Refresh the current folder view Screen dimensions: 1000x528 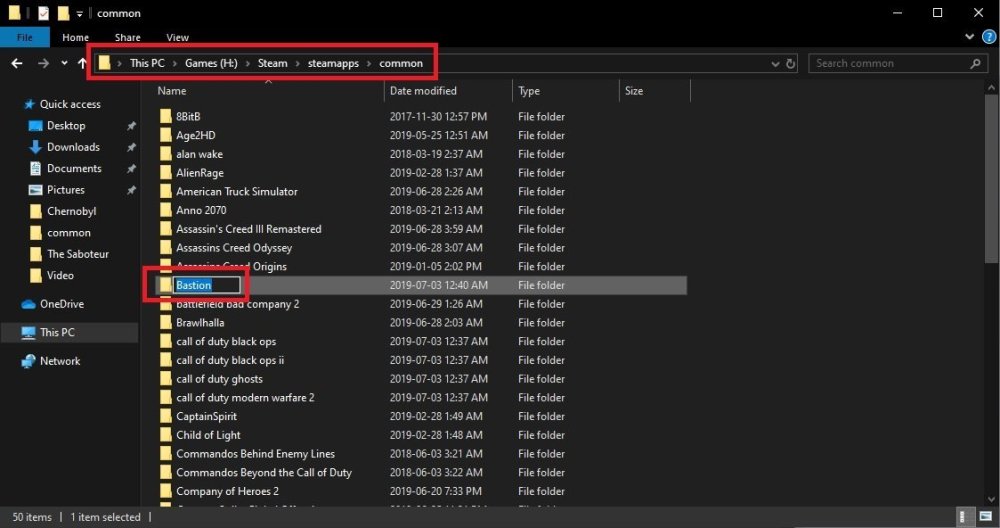(791, 63)
